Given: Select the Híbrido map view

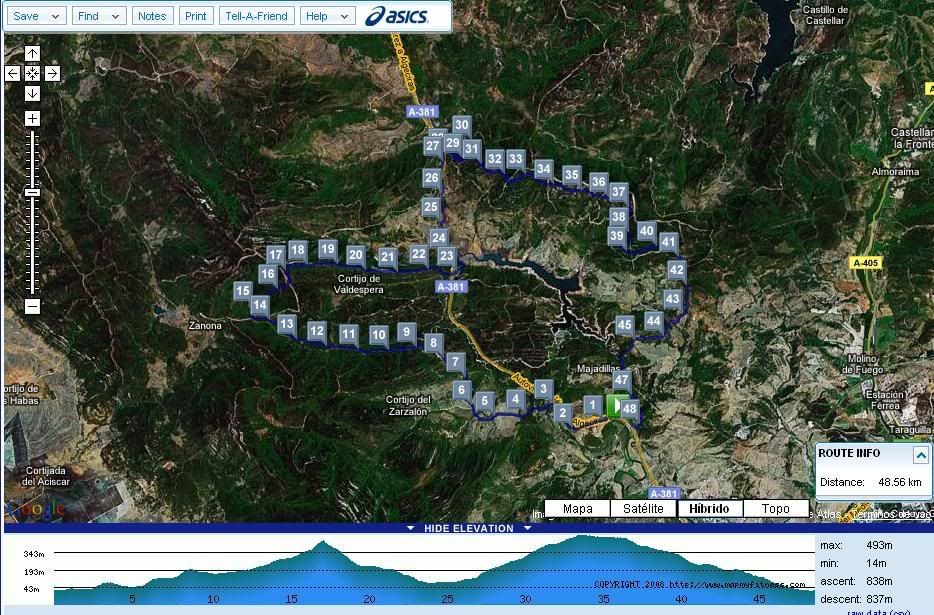Looking at the screenshot, I should pyautogui.click(x=709, y=508).
